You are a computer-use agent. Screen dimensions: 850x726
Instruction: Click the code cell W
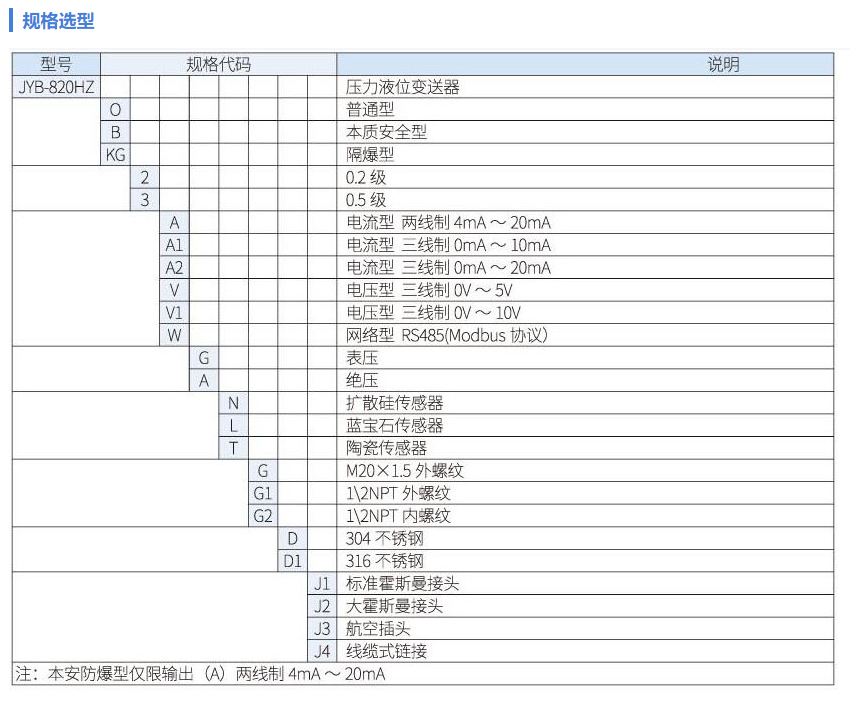tap(175, 335)
